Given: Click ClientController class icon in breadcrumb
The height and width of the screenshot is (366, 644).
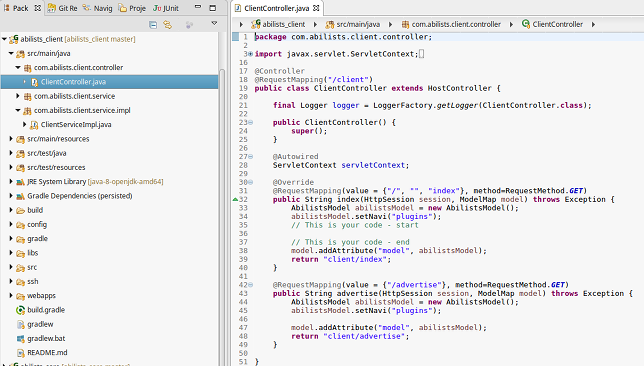Looking at the screenshot, I should (x=526, y=24).
